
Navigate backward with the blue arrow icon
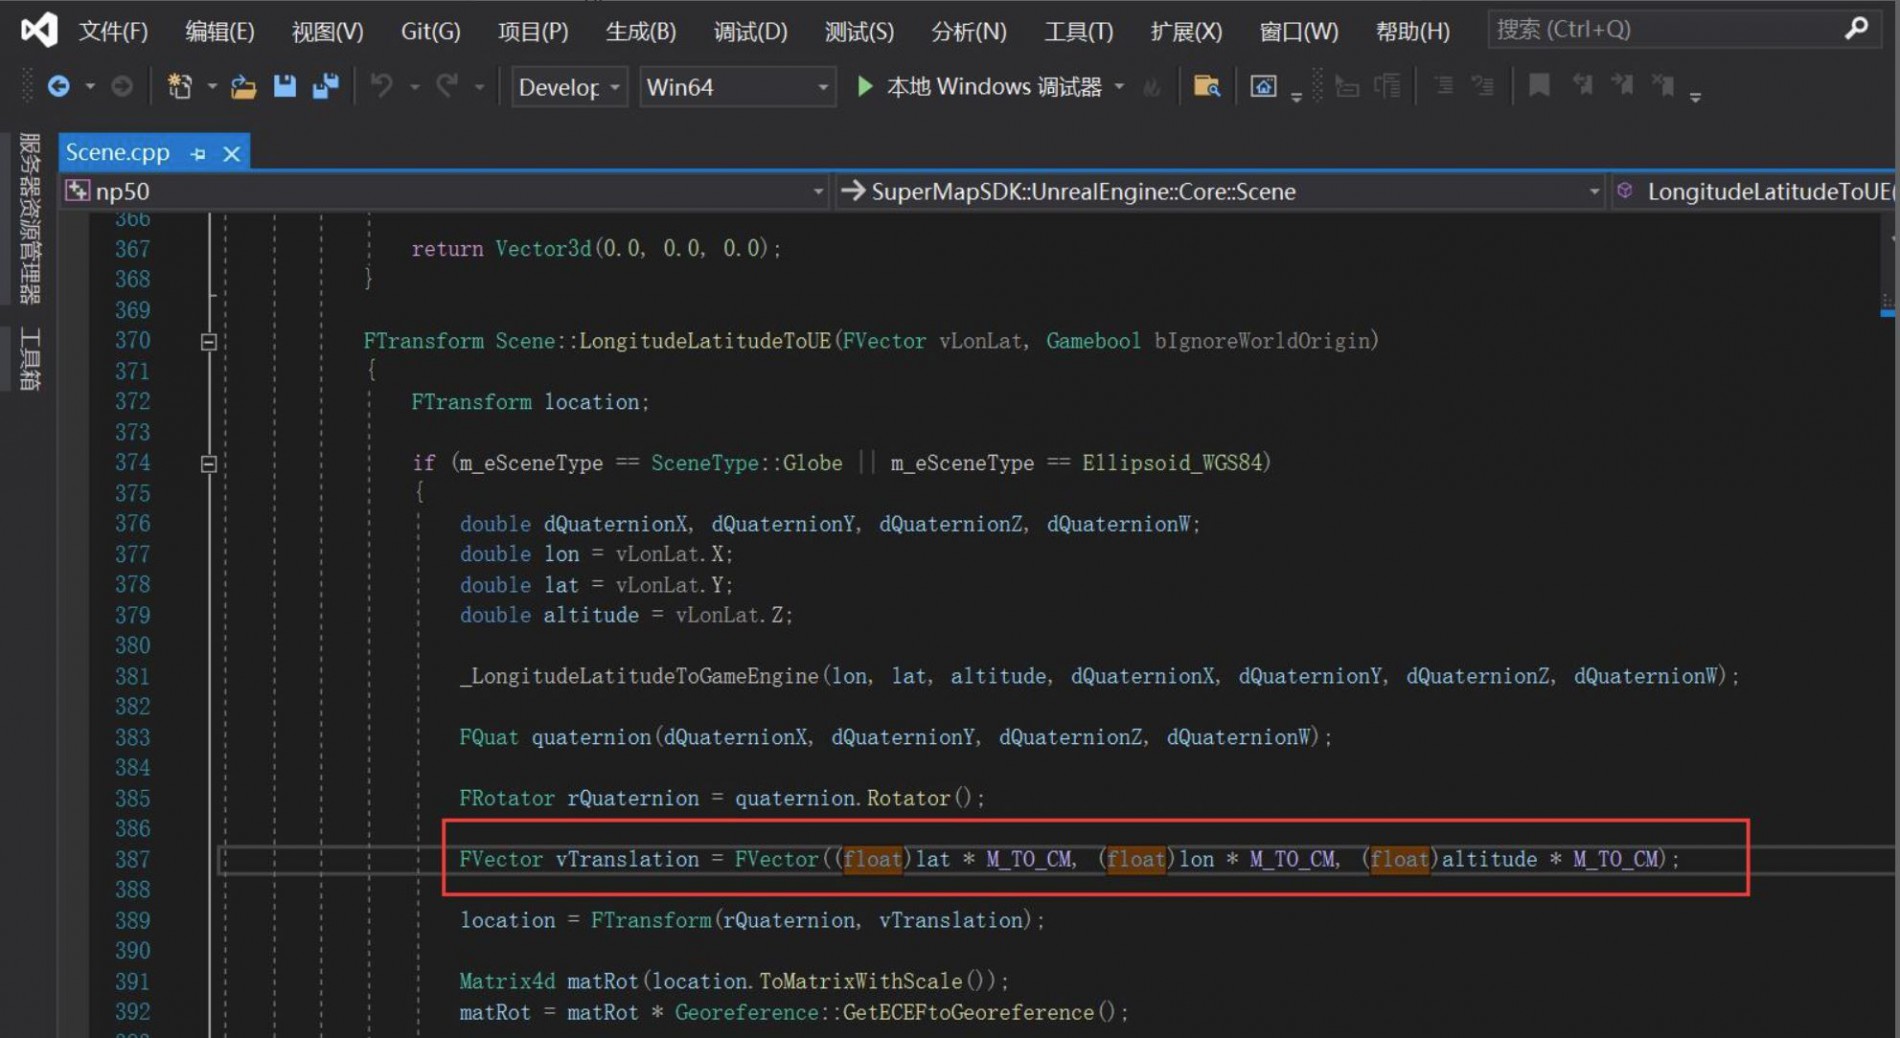pos(59,87)
